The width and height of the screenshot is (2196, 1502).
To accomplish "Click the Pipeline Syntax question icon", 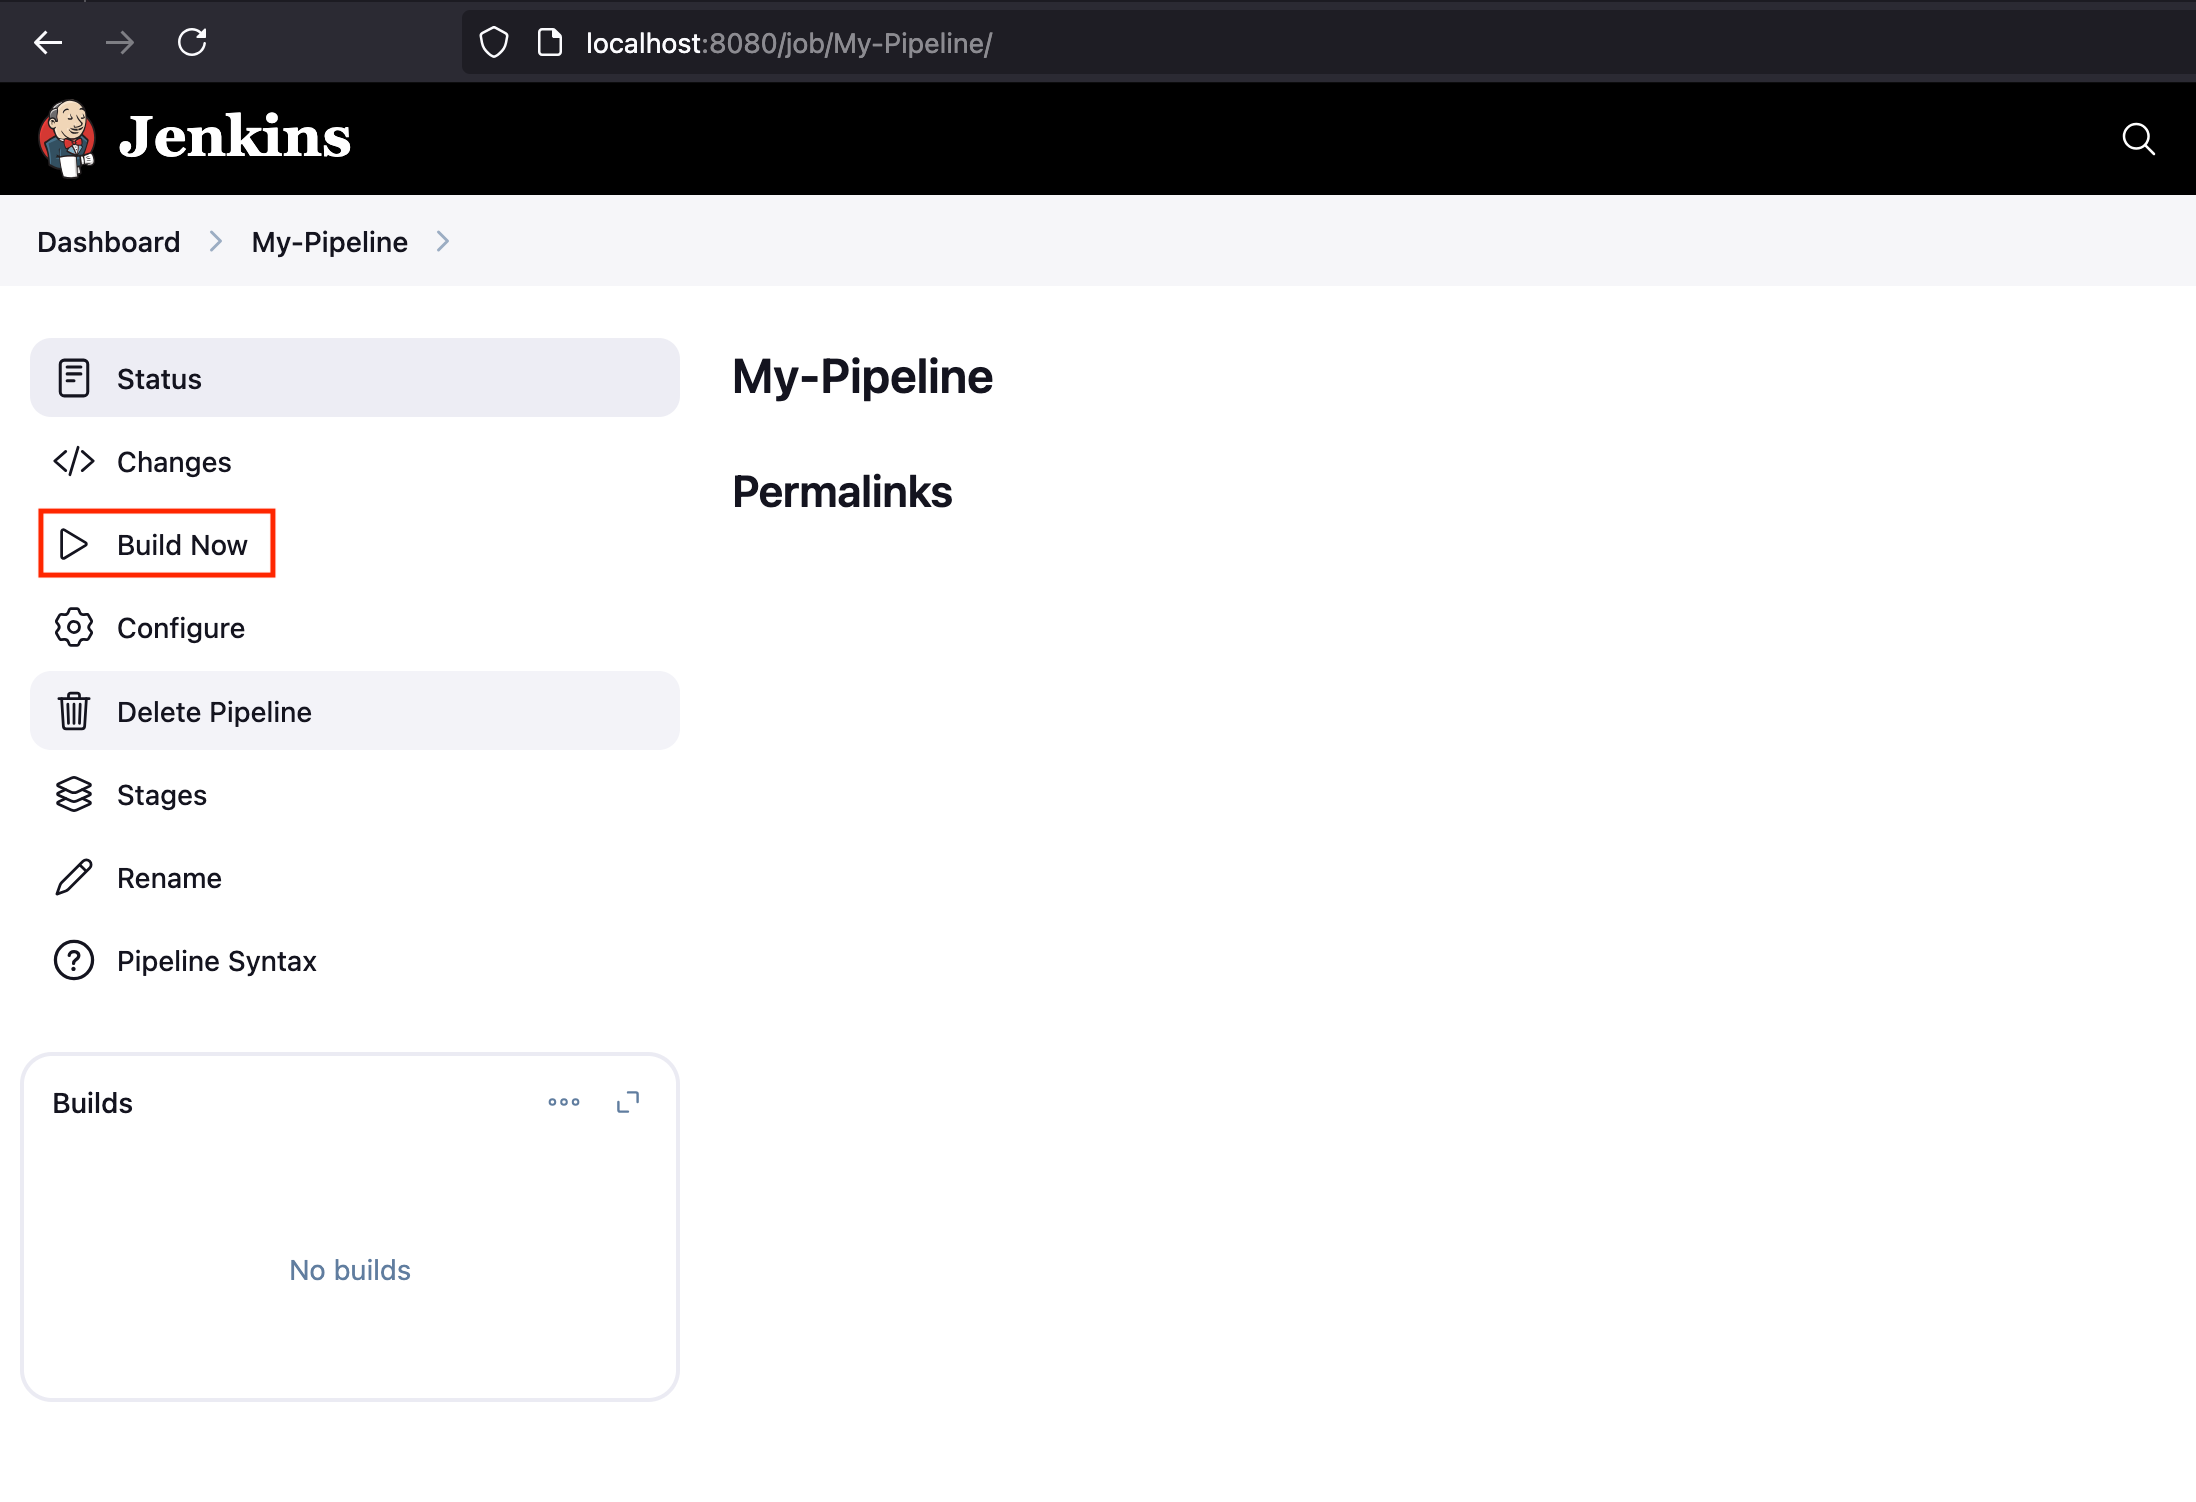I will (x=74, y=960).
